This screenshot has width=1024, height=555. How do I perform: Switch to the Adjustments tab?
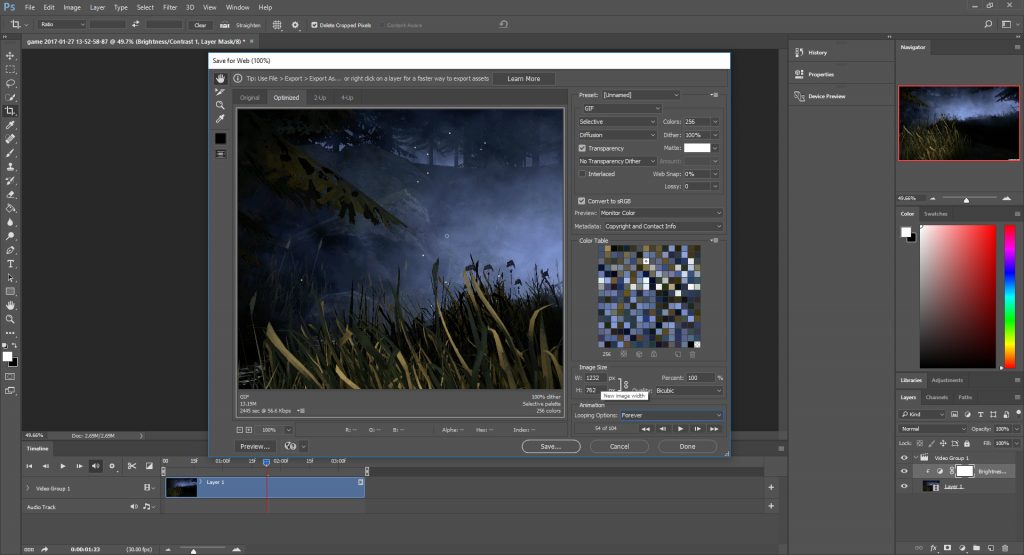point(947,380)
